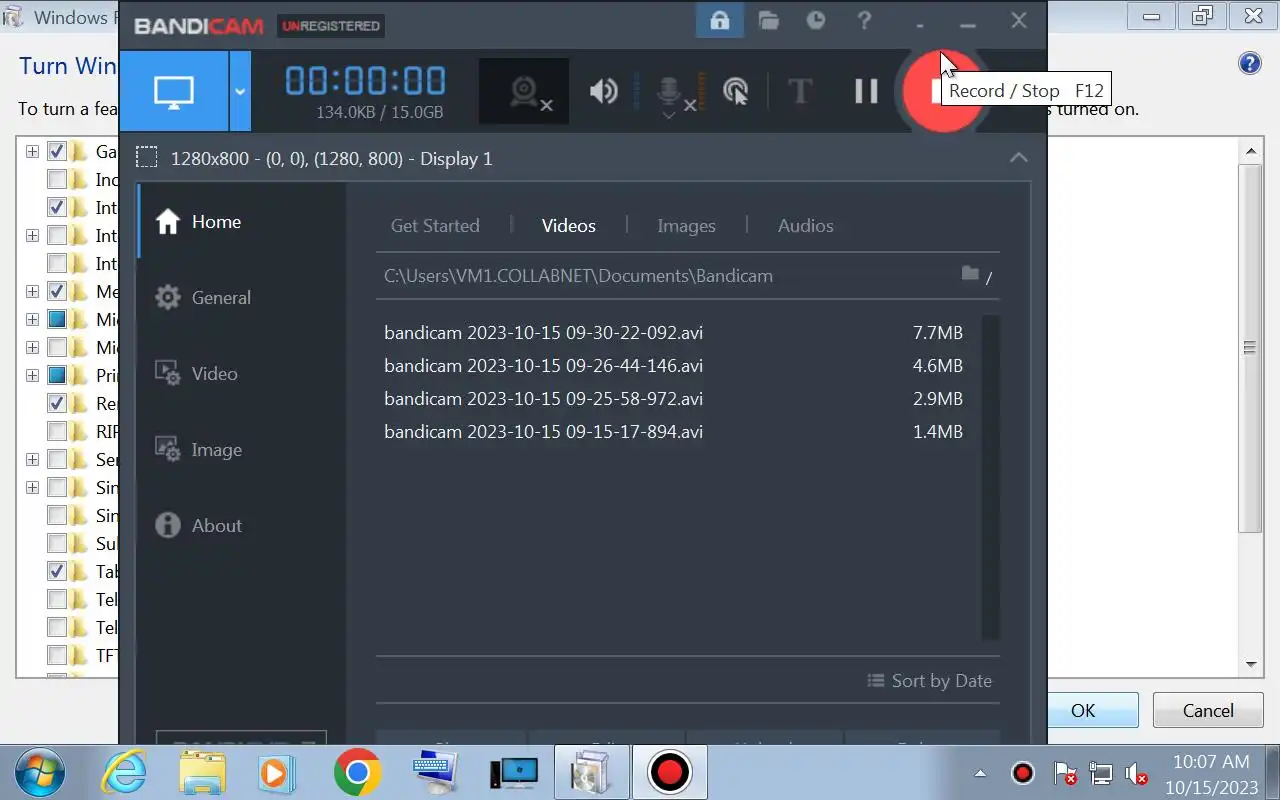
Task: Uncheck the 'Me' feature checkbox in Windows Features
Action: [57, 292]
